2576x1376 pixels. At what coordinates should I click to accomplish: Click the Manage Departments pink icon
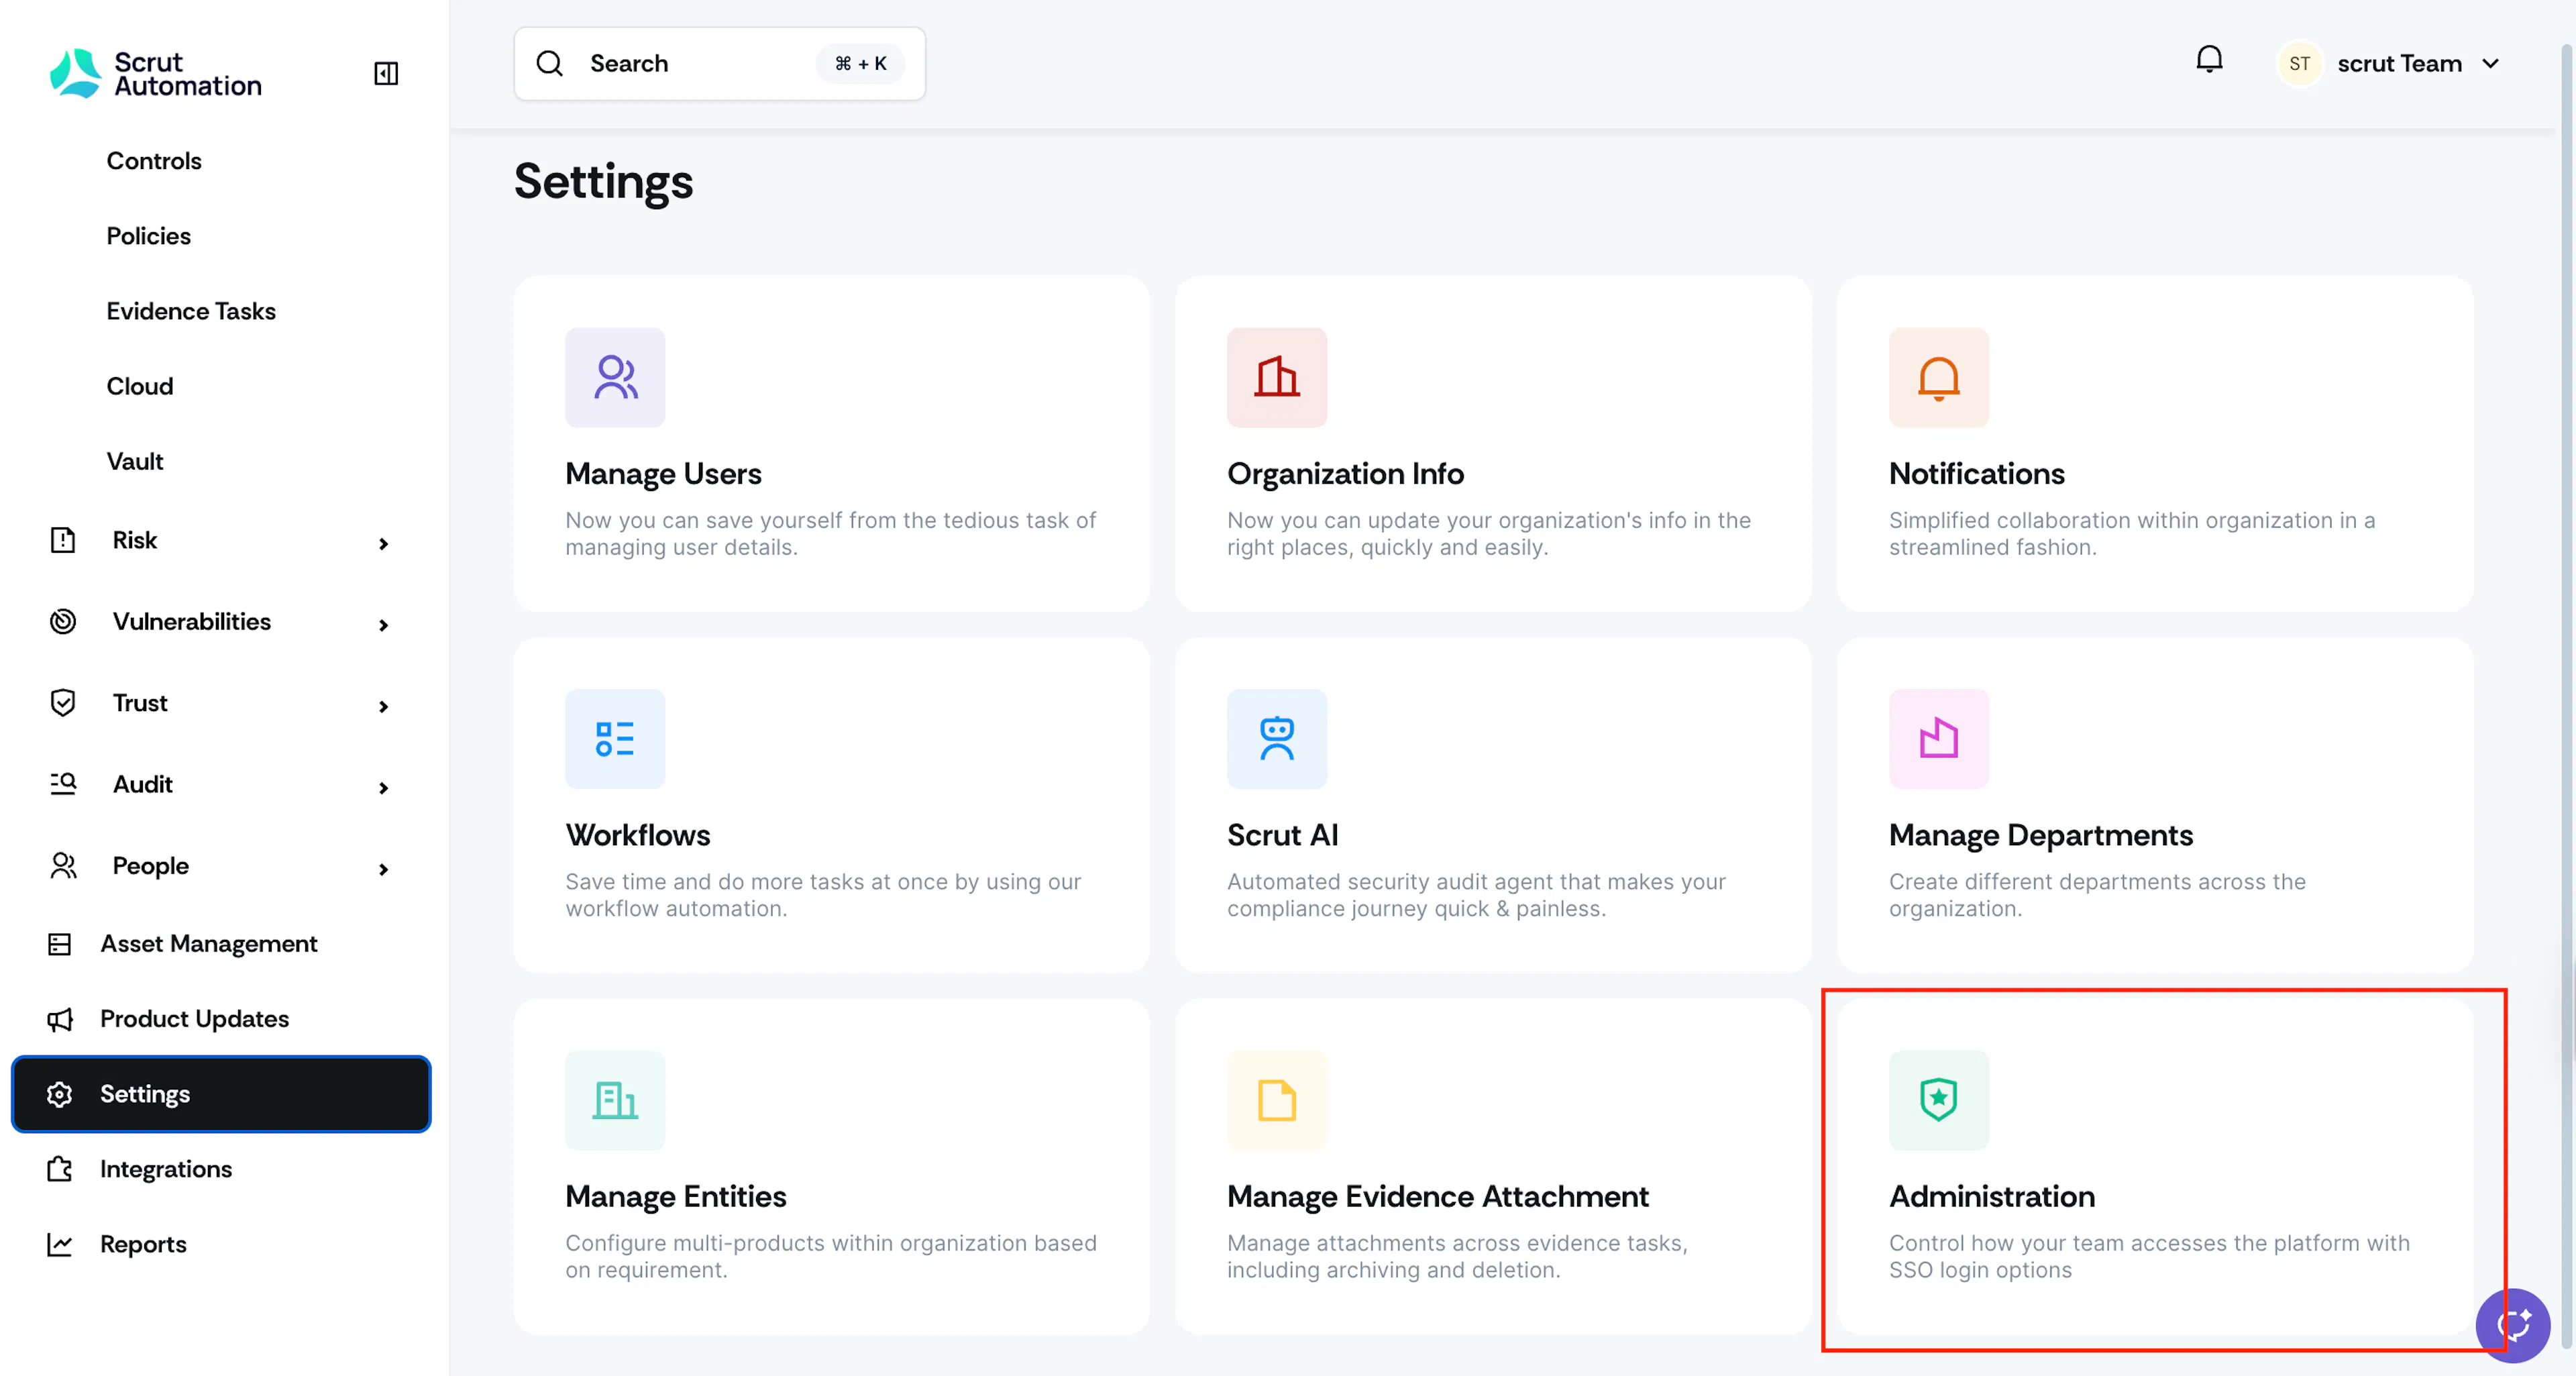(1938, 738)
